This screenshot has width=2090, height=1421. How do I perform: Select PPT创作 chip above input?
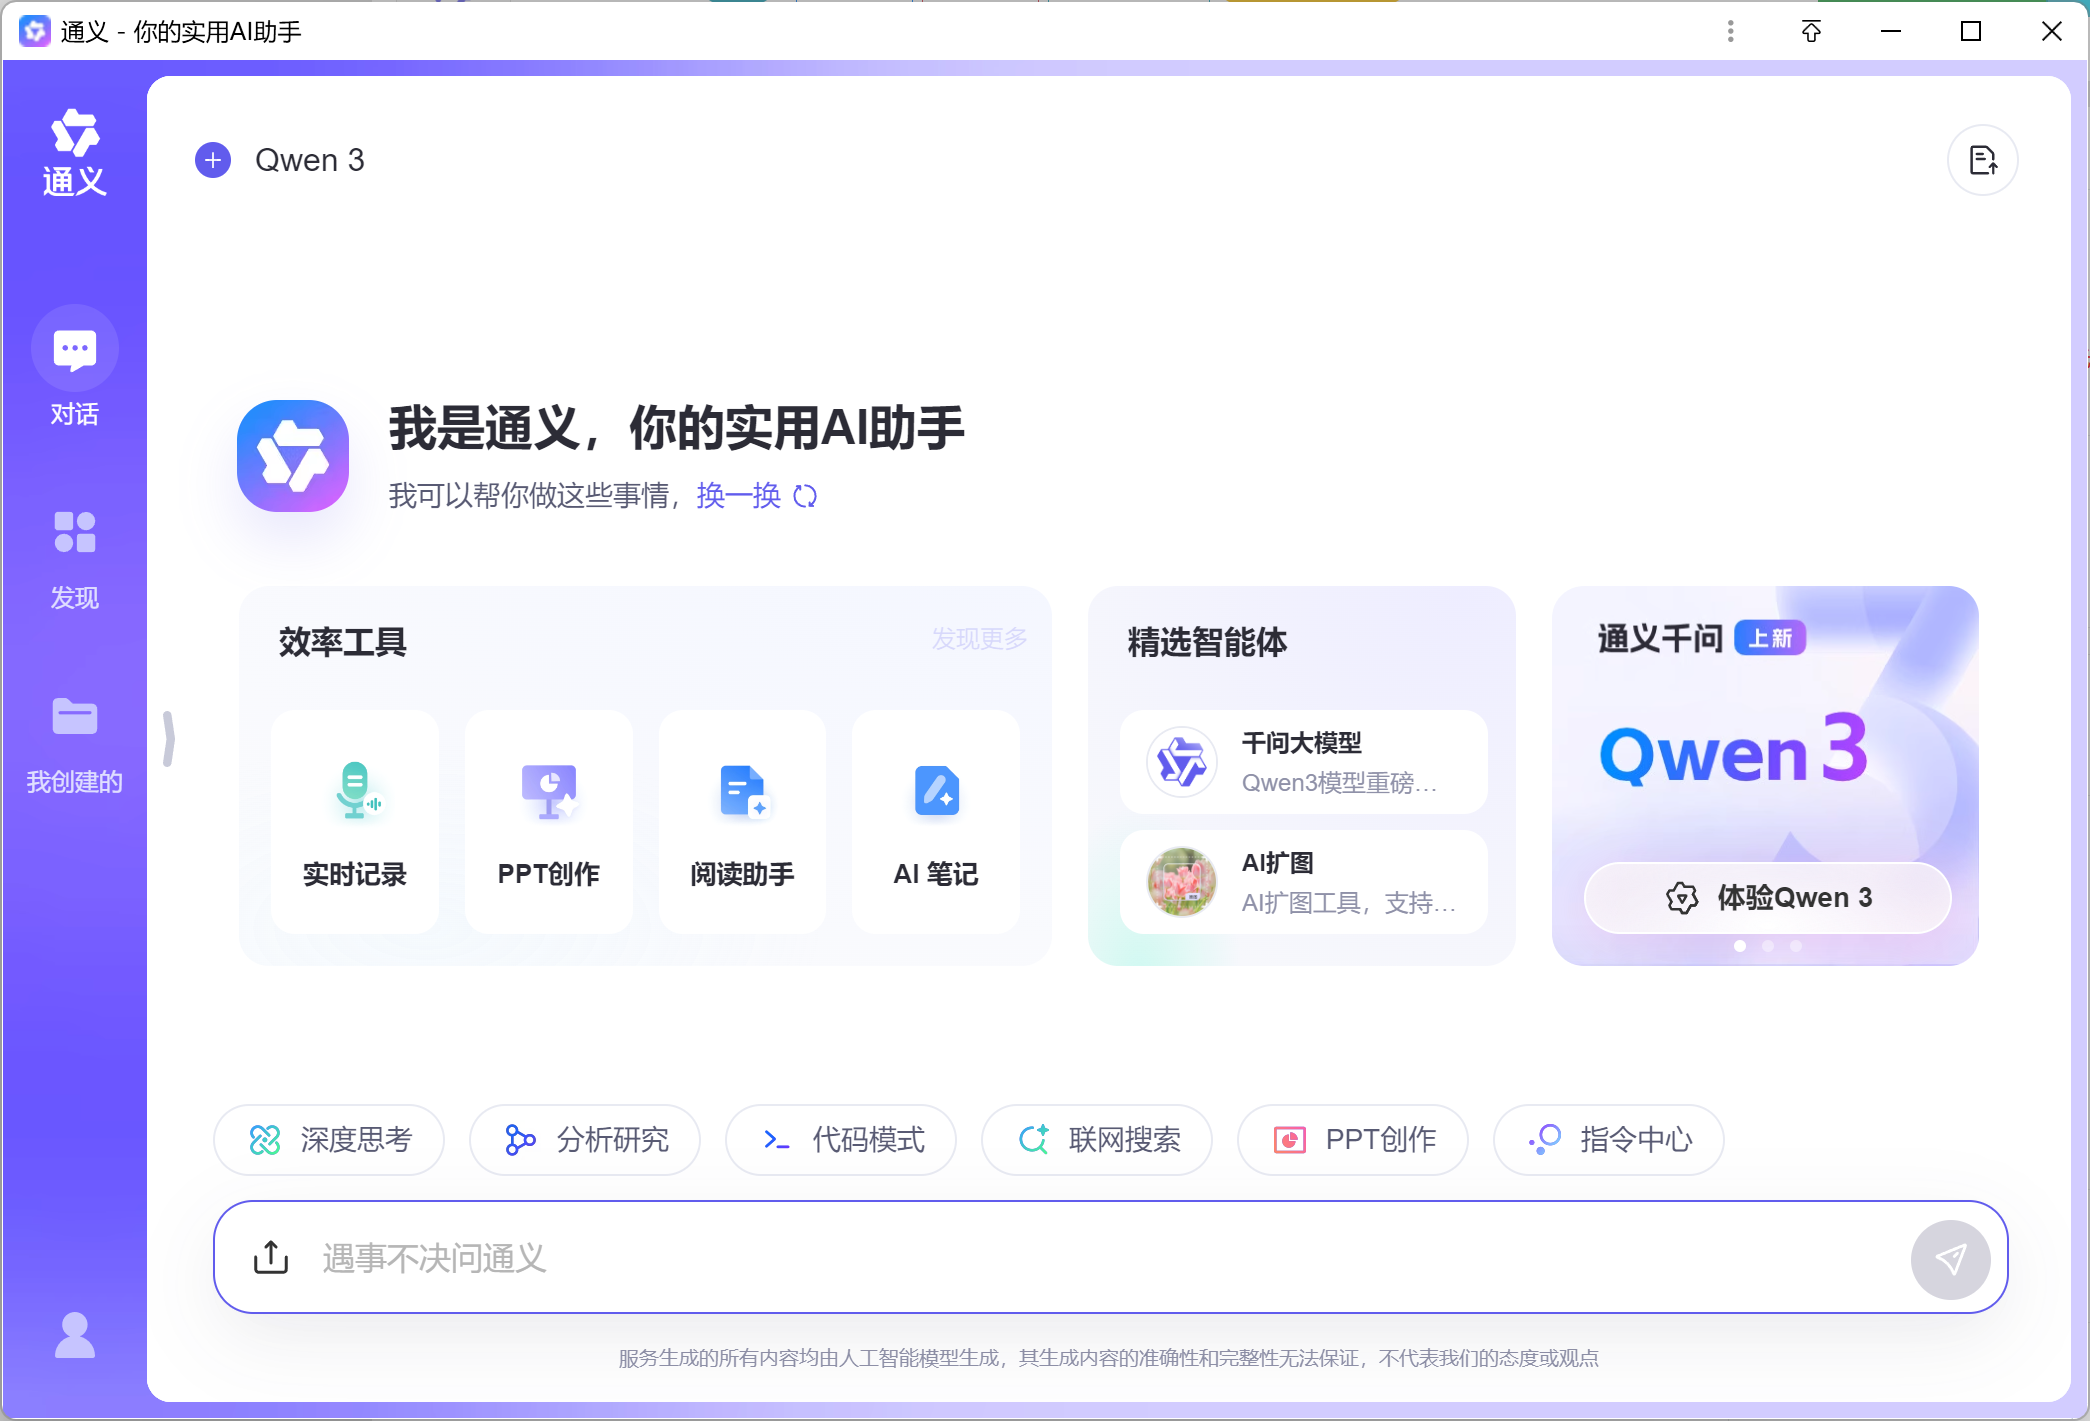pos(1353,1139)
